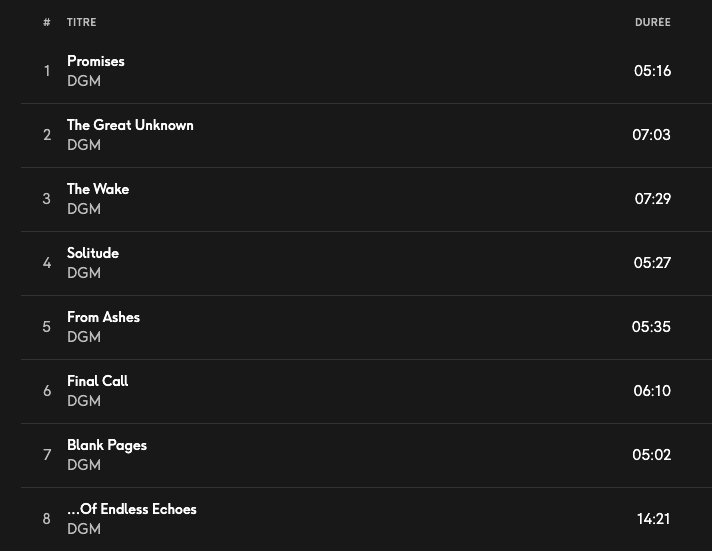Open DGM artist link under Promises
This screenshot has width=712, height=551.
[84, 81]
